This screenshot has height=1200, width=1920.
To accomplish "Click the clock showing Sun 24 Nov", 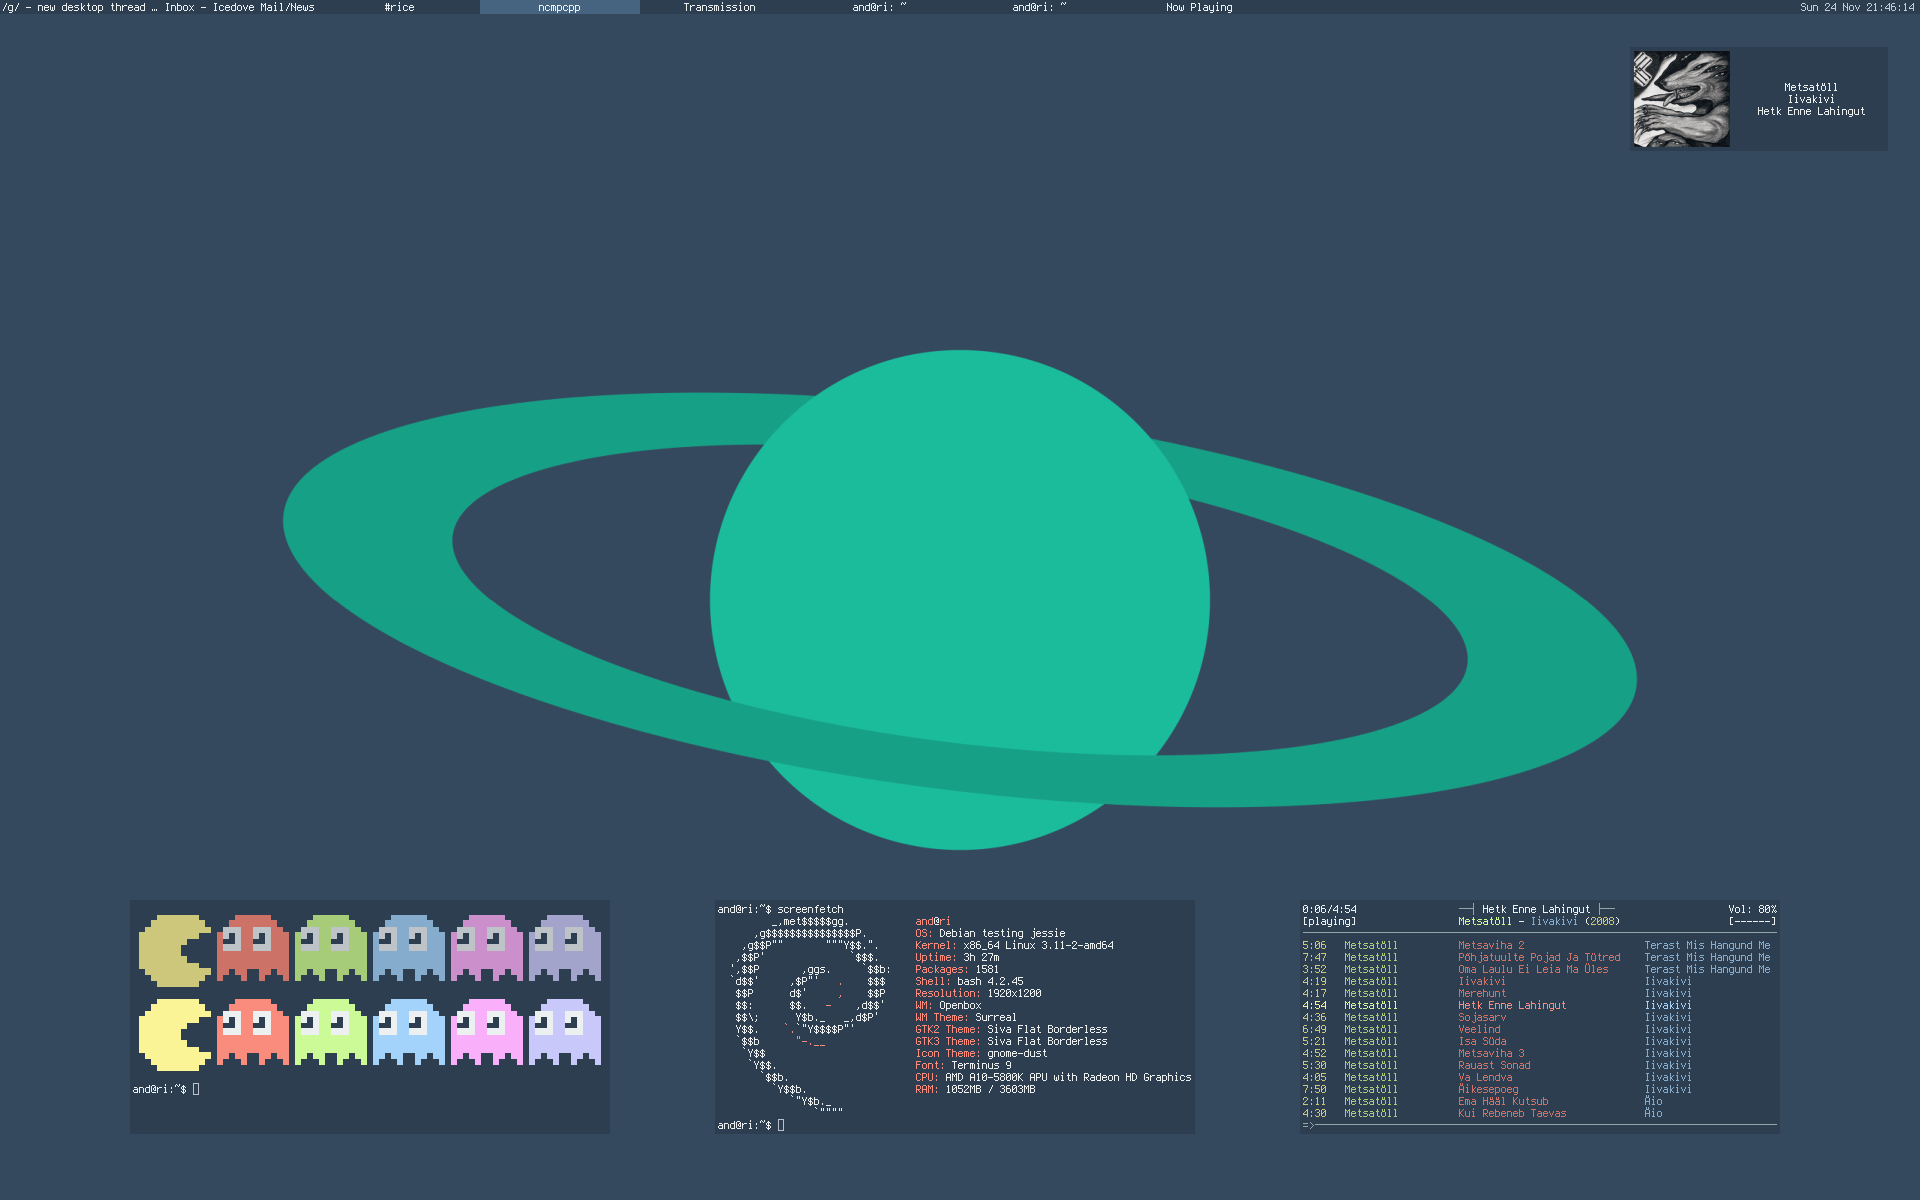I will coord(1856,7).
